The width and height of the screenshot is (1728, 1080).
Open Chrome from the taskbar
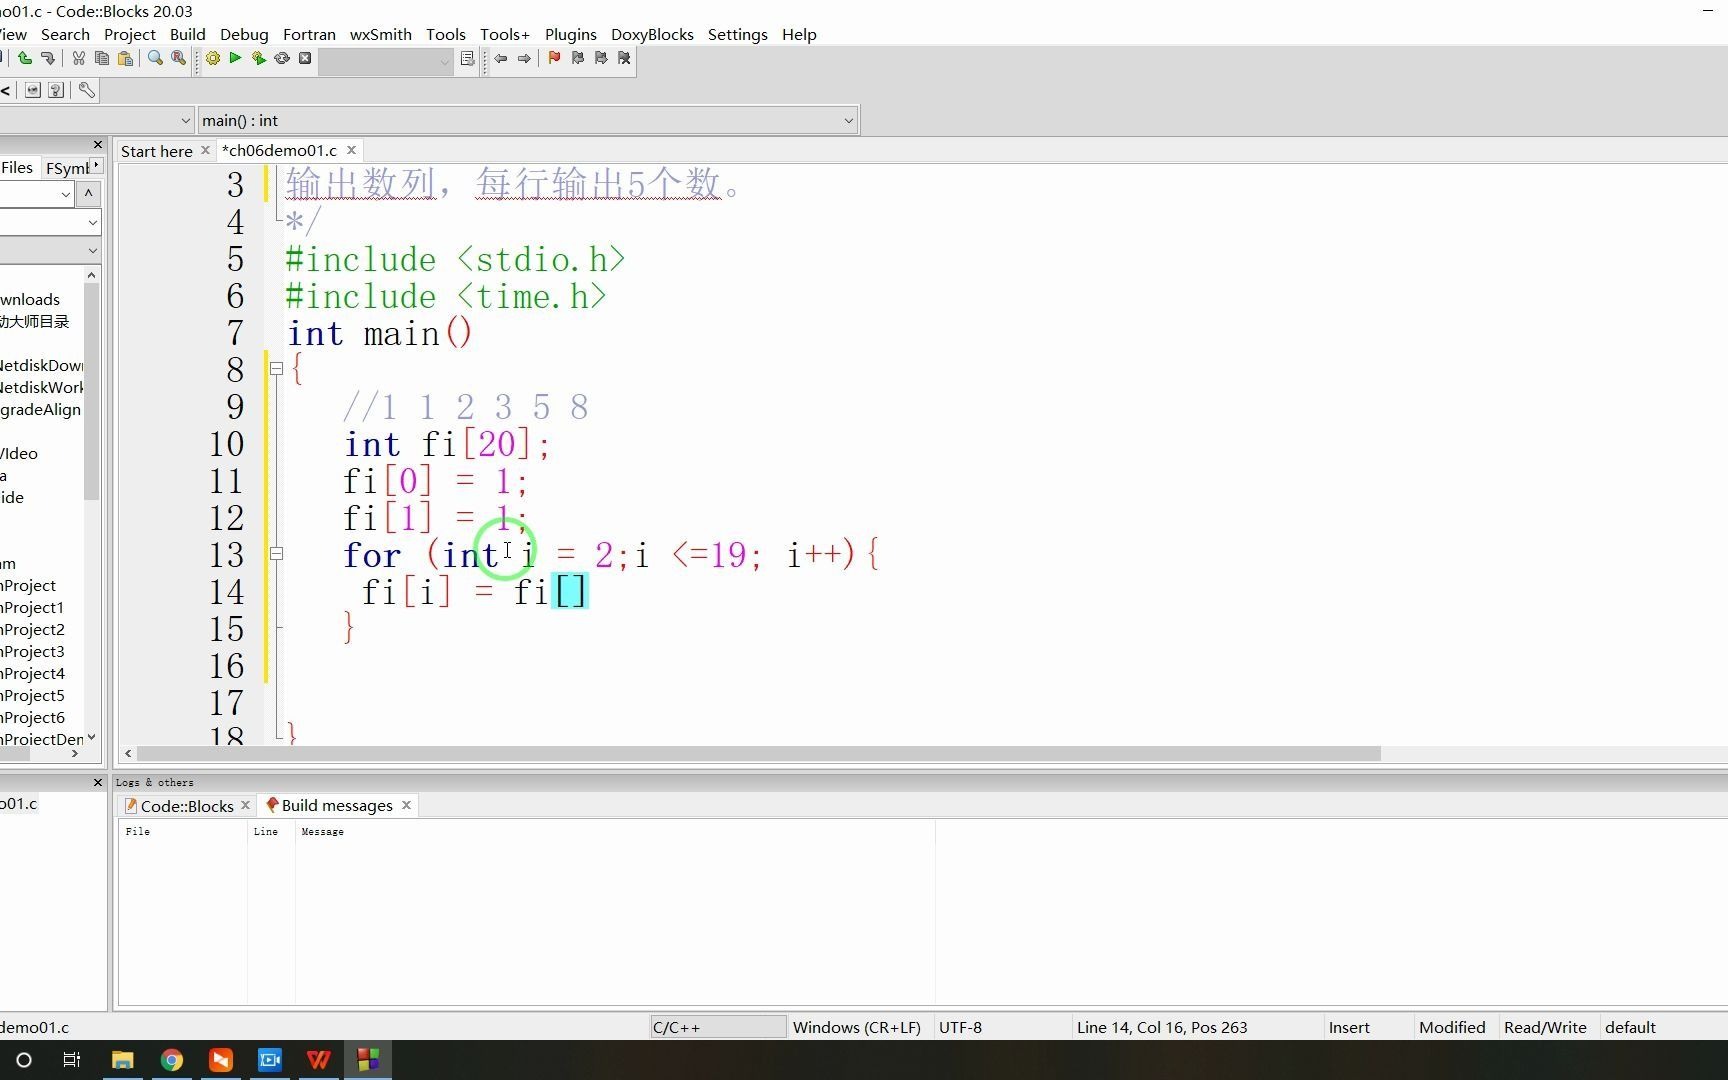(172, 1060)
